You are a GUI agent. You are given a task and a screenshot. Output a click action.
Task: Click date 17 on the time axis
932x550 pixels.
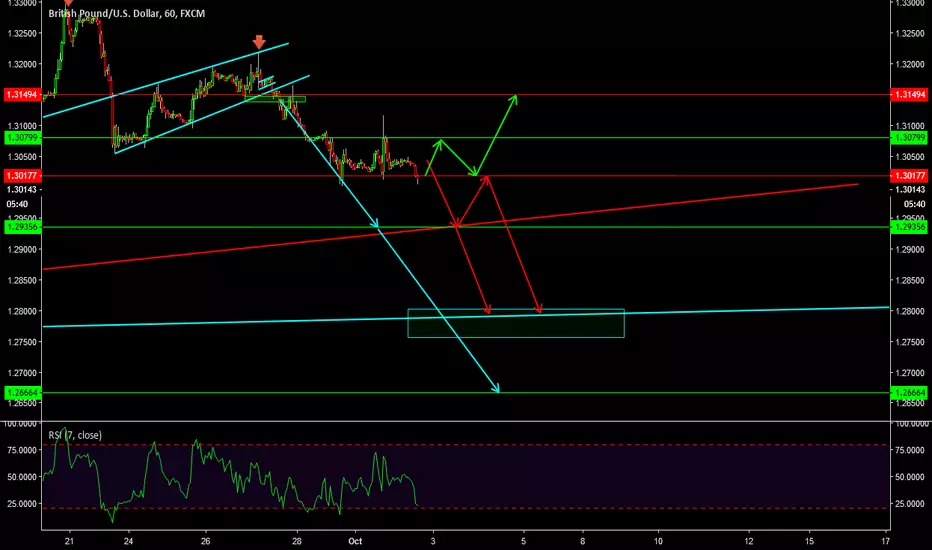tap(886, 541)
